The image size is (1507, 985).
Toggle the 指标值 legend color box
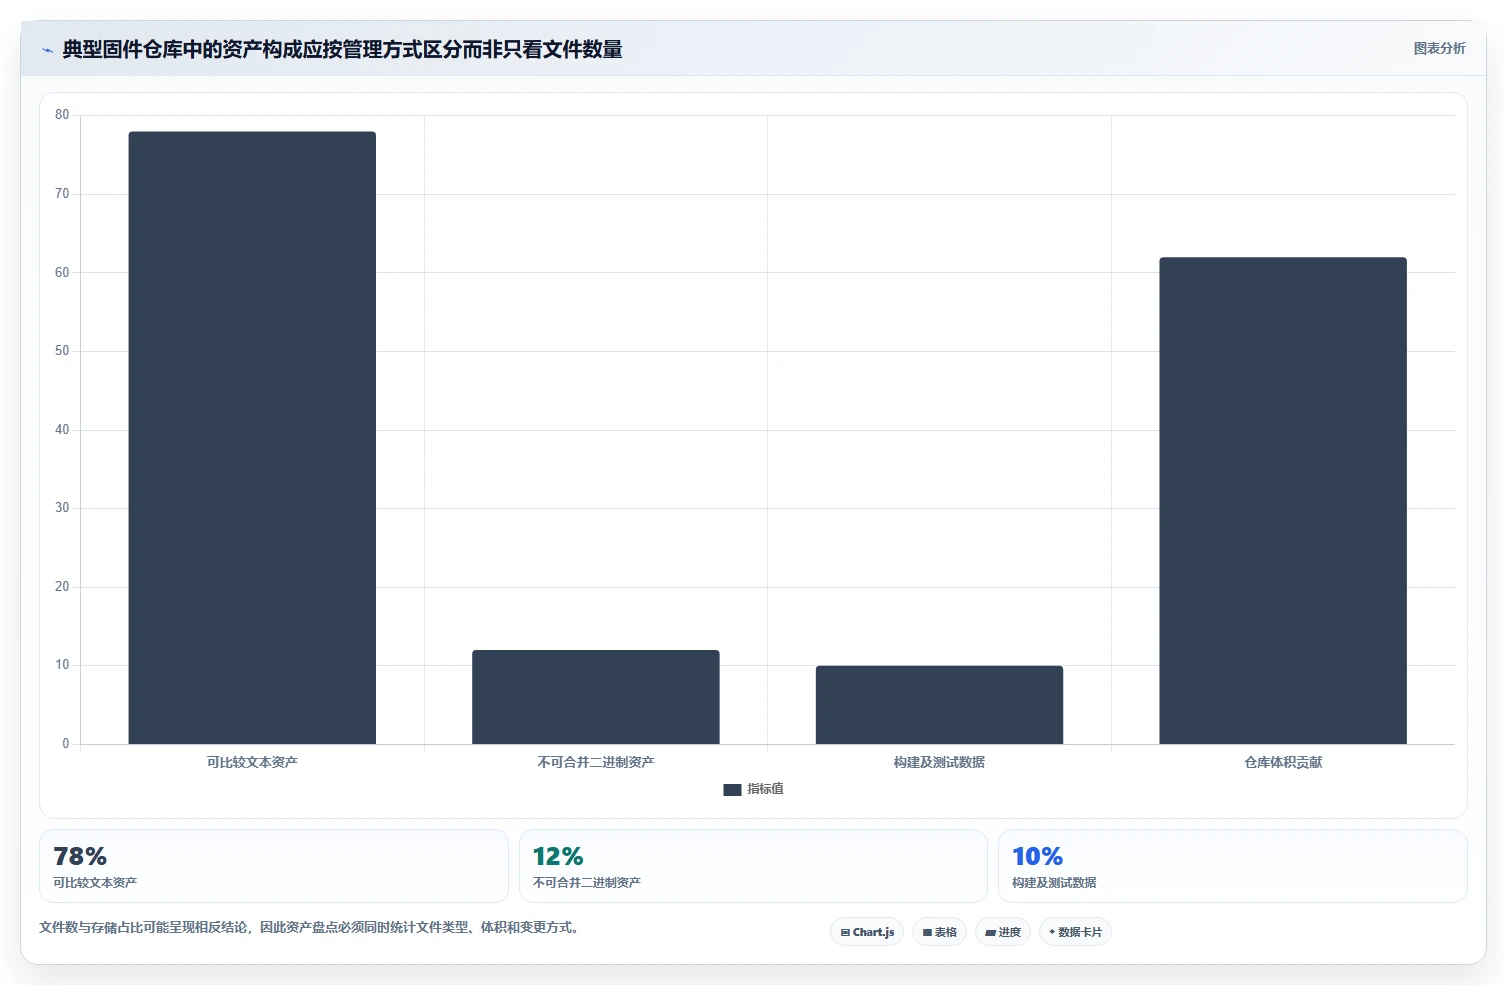(x=732, y=789)
